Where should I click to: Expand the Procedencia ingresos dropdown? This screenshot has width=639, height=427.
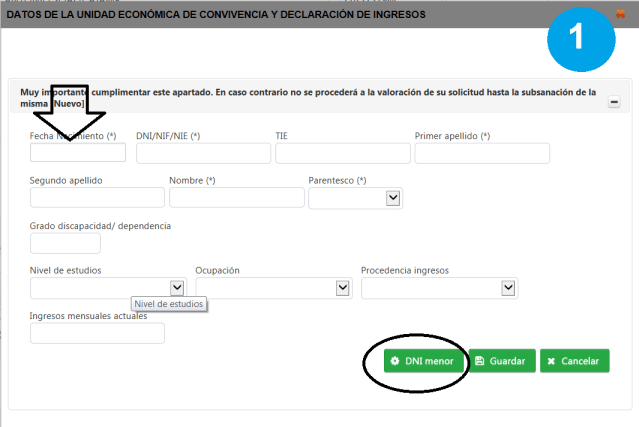click(439, 288)
